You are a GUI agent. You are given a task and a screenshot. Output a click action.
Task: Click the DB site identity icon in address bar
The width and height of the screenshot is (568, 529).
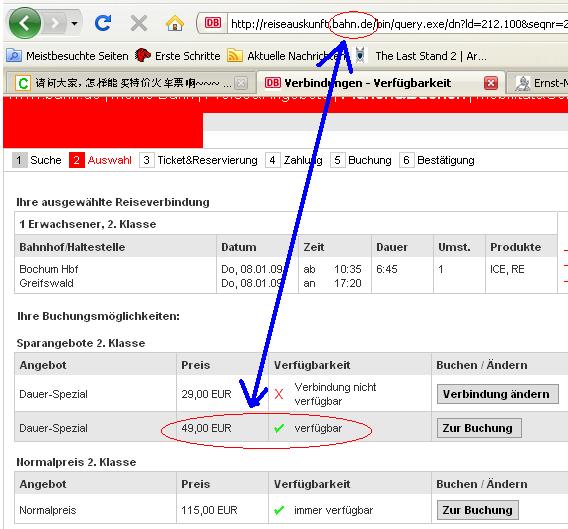coord(213,23)
